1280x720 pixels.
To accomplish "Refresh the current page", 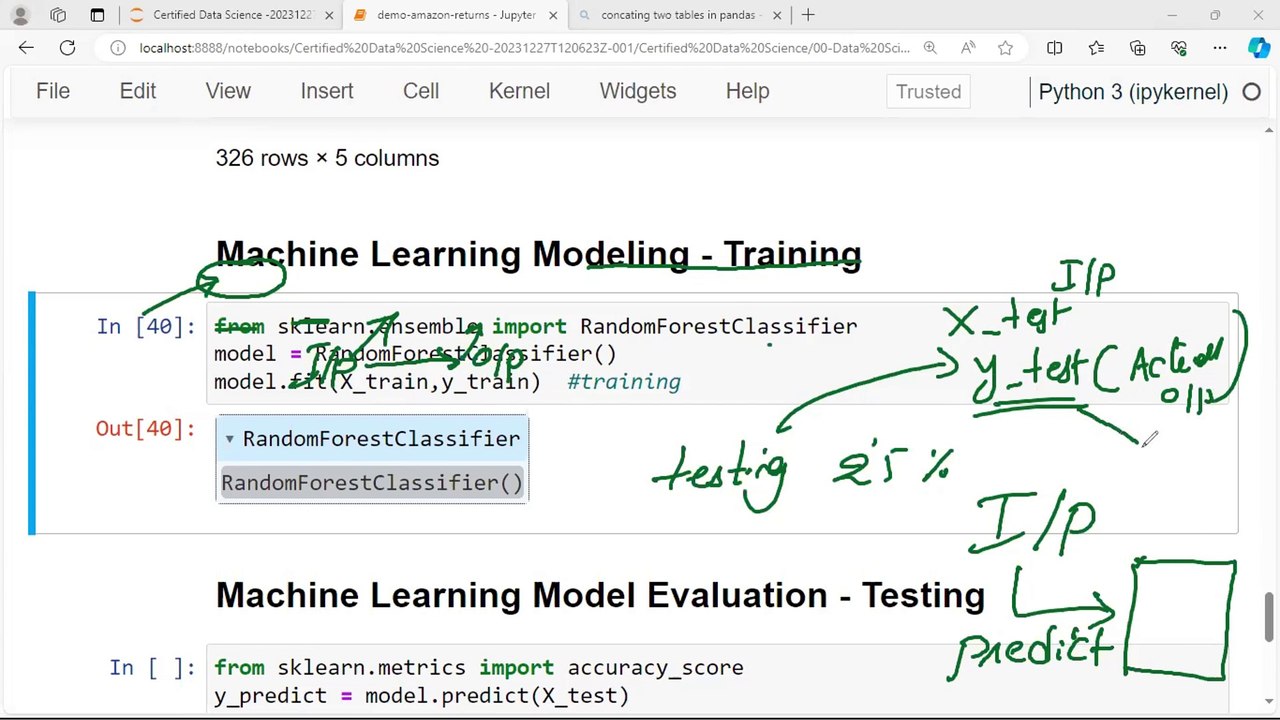I will tap(67, 48).
